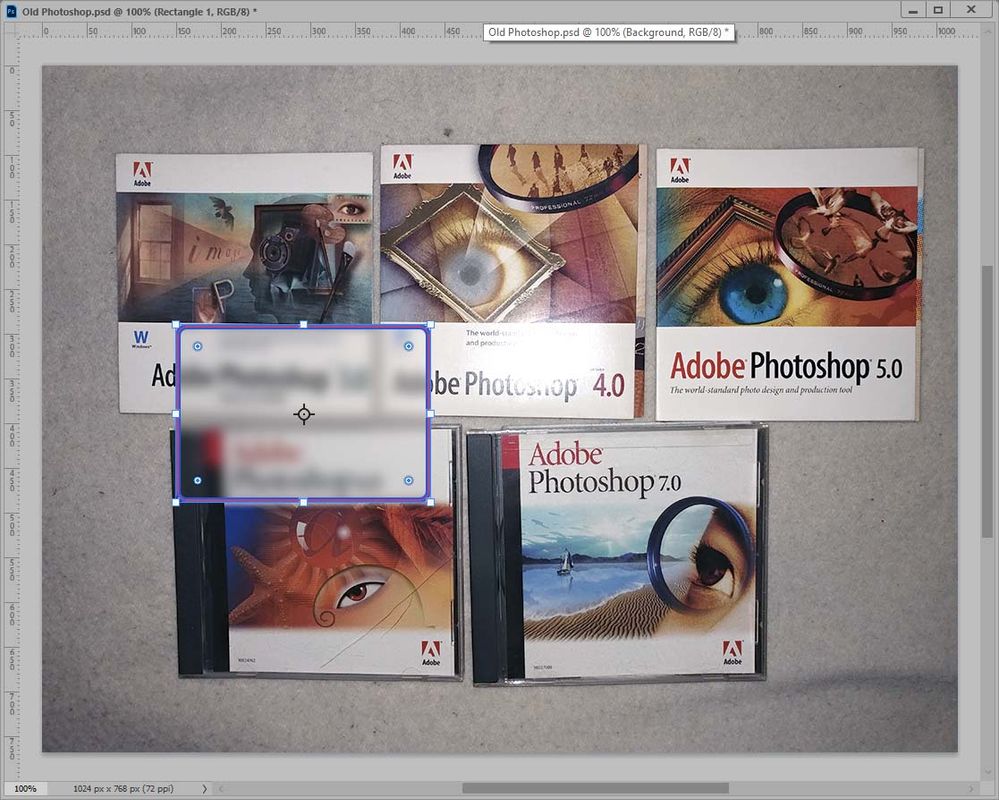
Task: Click the bottom-left corner radius widget of the rectangle
Action: pyautogui.click(x=198, y=480)
